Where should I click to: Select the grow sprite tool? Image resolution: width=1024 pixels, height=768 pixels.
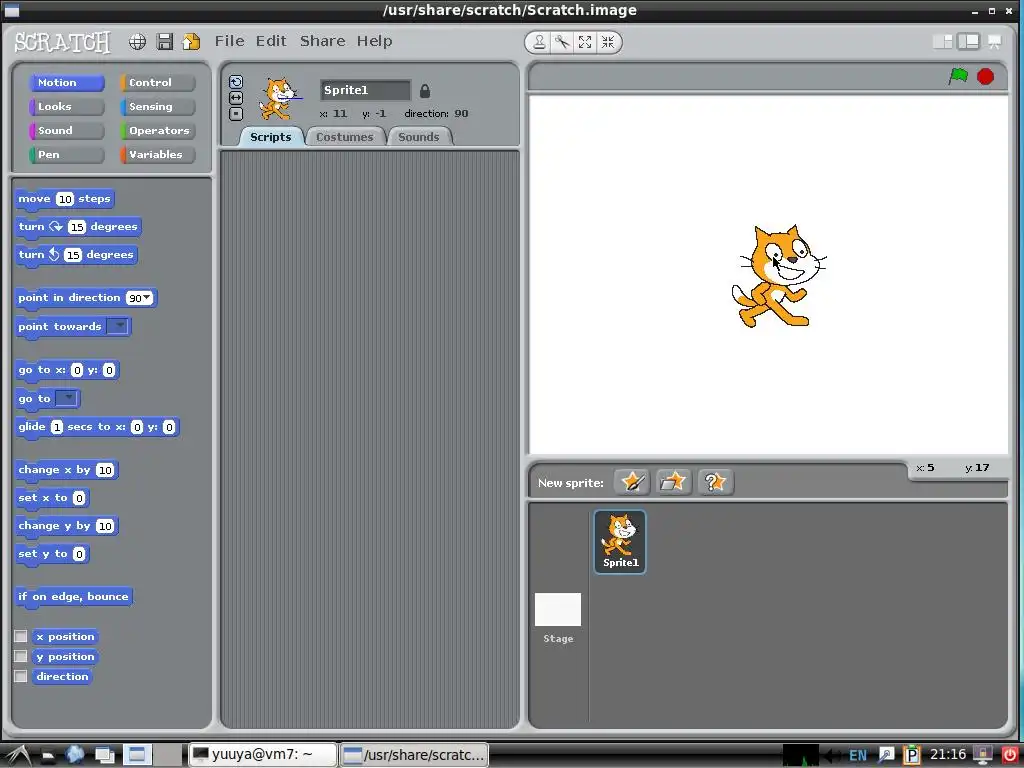point(585,42)
